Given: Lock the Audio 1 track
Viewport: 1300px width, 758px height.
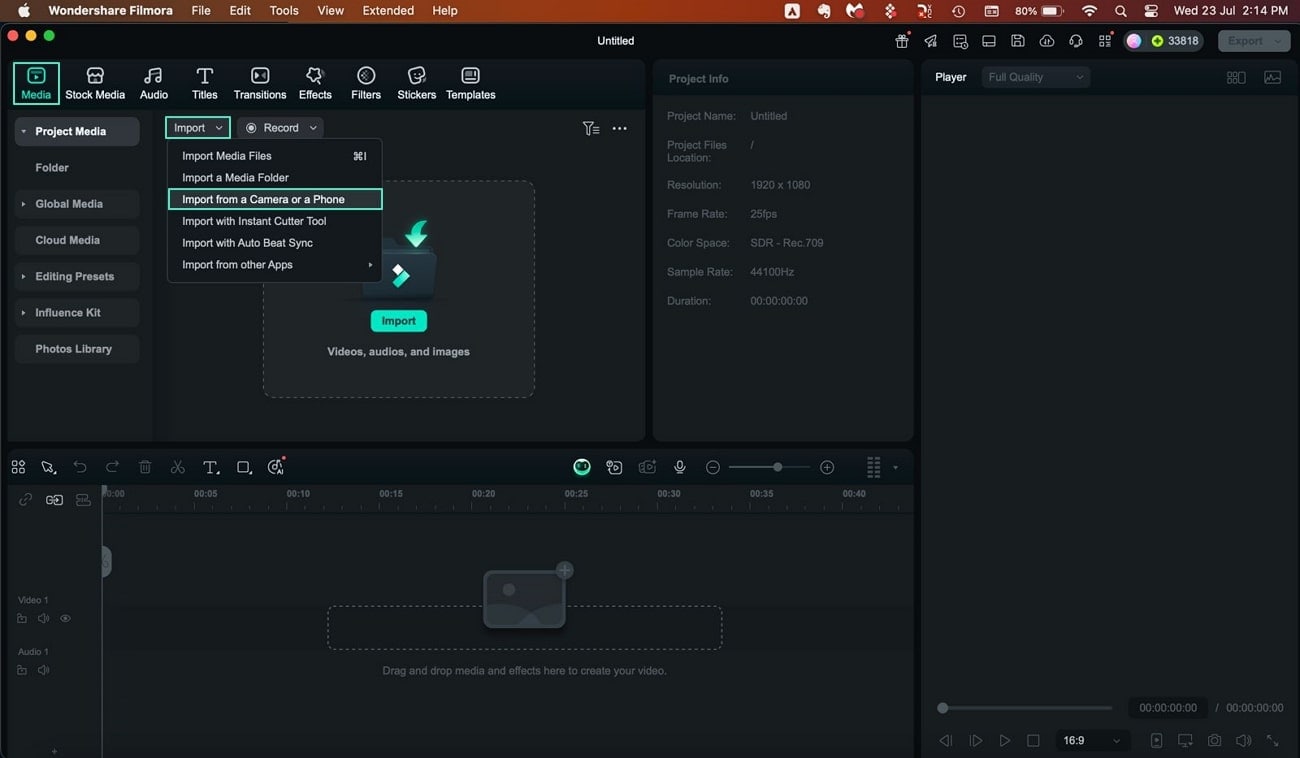Looking at the screenshot, I should [22, 670].
